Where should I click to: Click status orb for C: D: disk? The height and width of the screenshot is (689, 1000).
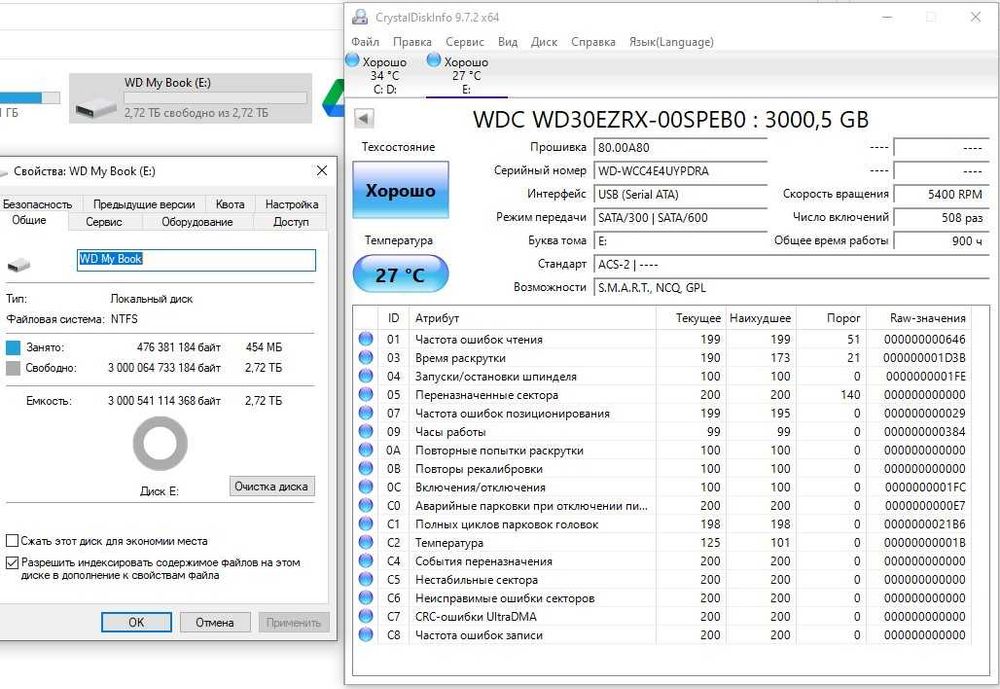pos(353,60)
